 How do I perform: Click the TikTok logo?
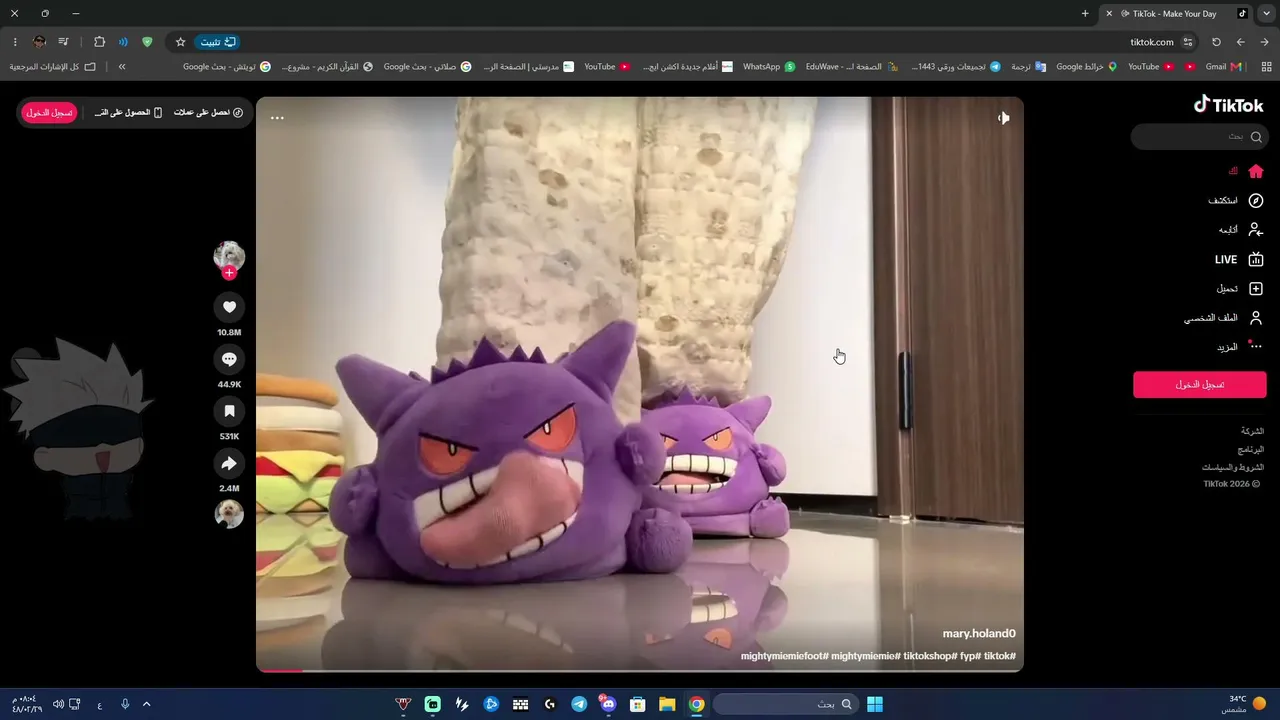1229,105
